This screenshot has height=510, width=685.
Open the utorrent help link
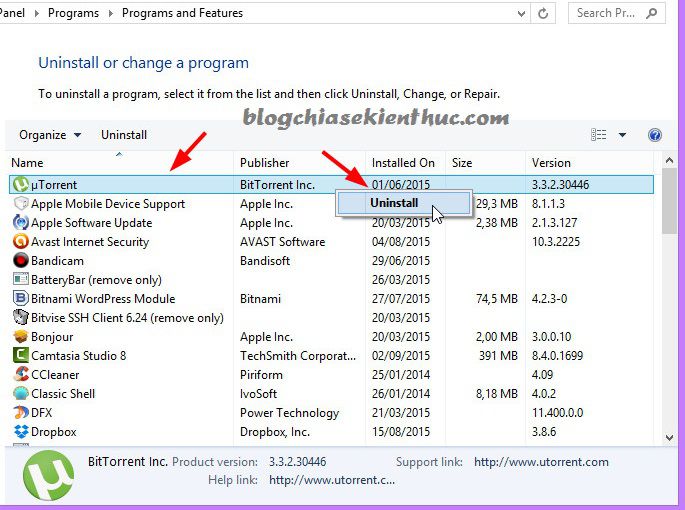tap(332, 480)
